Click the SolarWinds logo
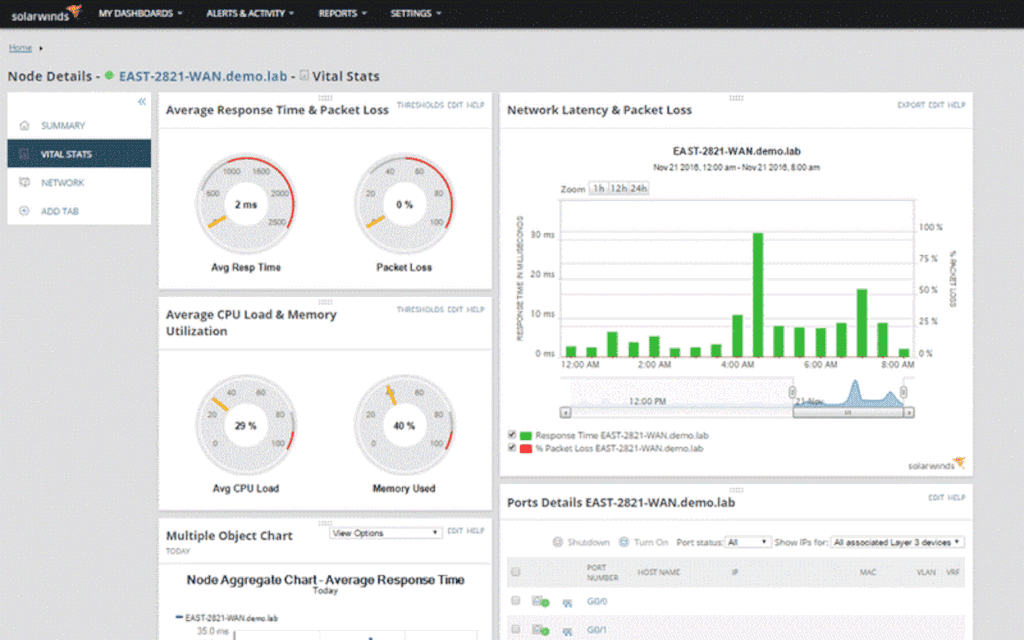The height and width of the screenshot is (640, 1024). click(x=46, y=13)
